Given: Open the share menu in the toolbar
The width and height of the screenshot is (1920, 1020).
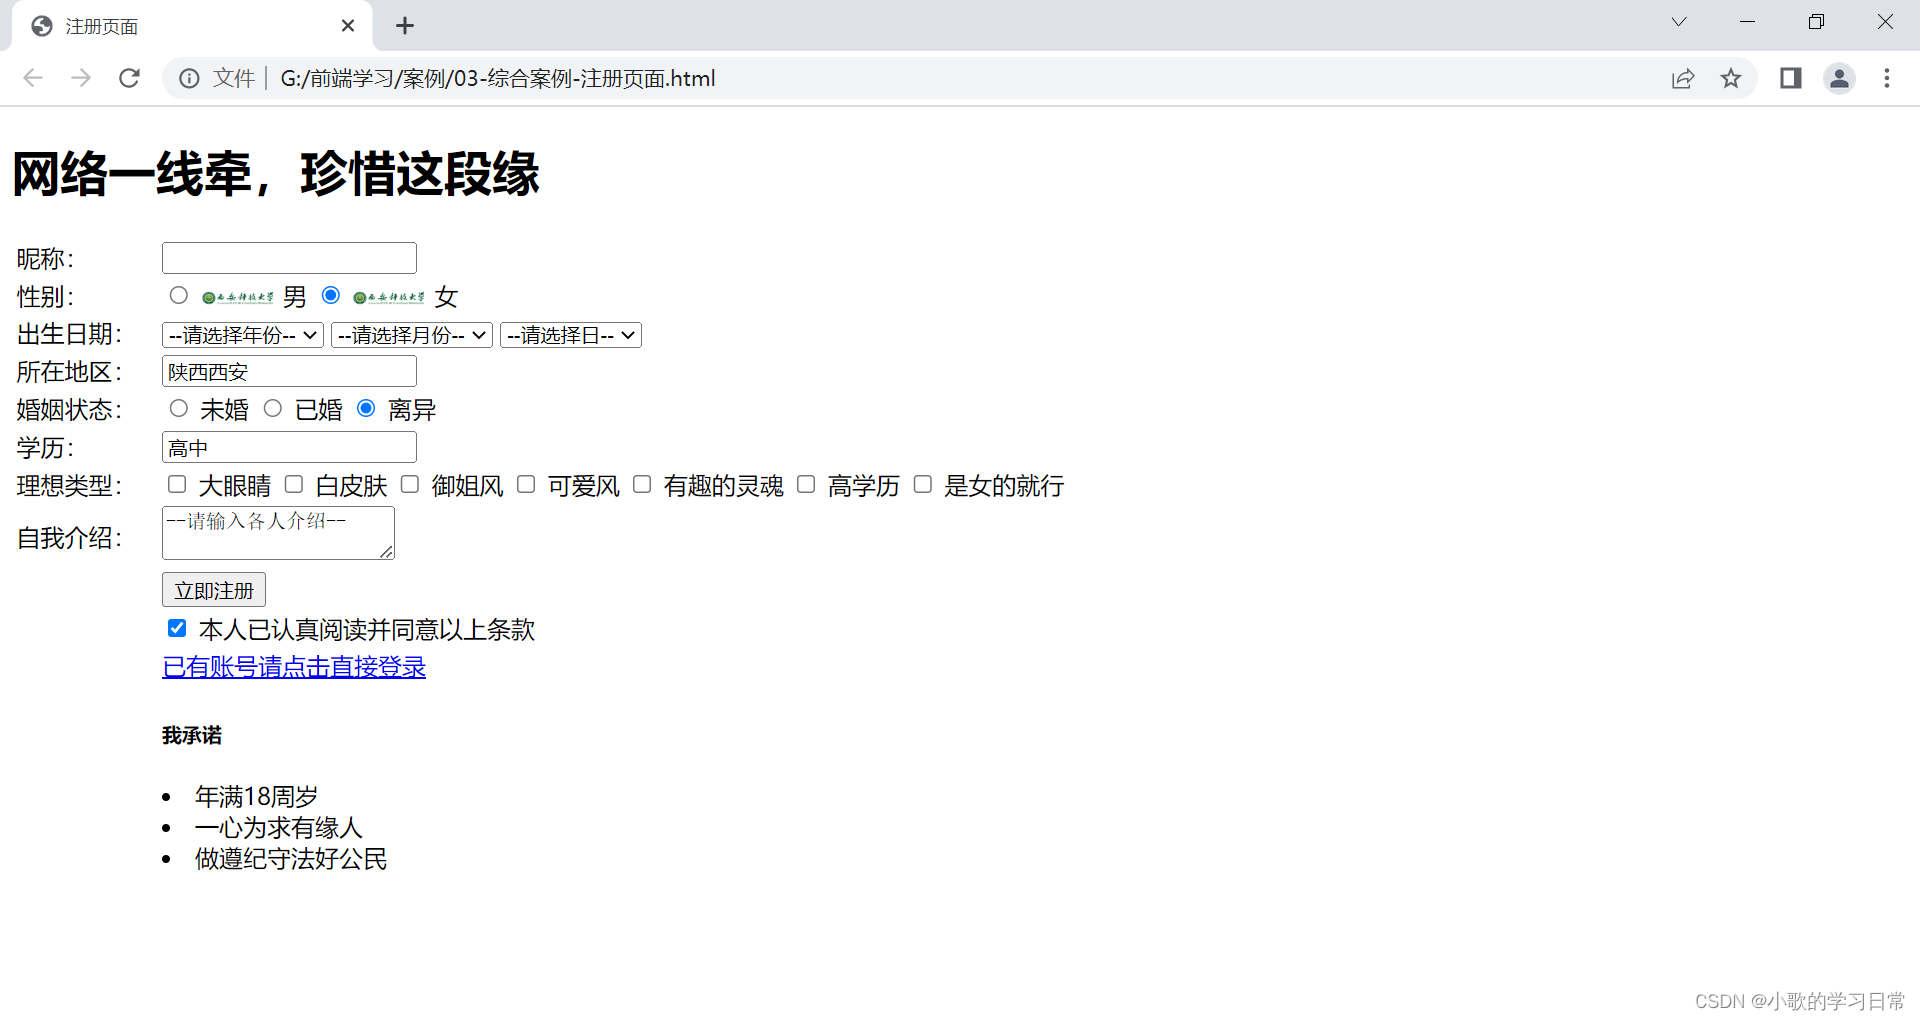Looking at the screenshot, I should (x=1684, y=78).
